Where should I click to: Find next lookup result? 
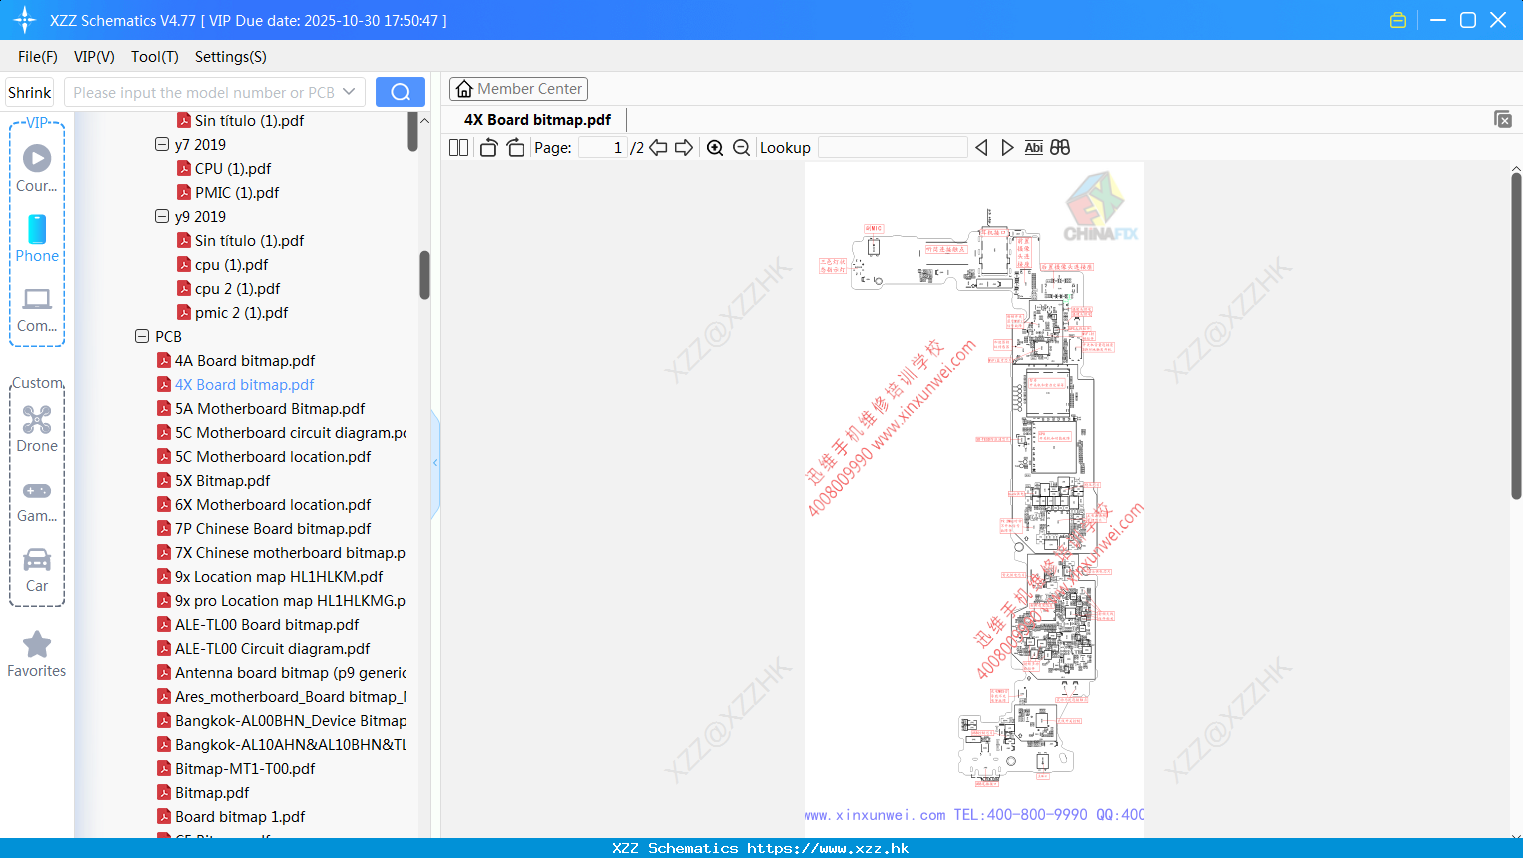click(1007, 148)
